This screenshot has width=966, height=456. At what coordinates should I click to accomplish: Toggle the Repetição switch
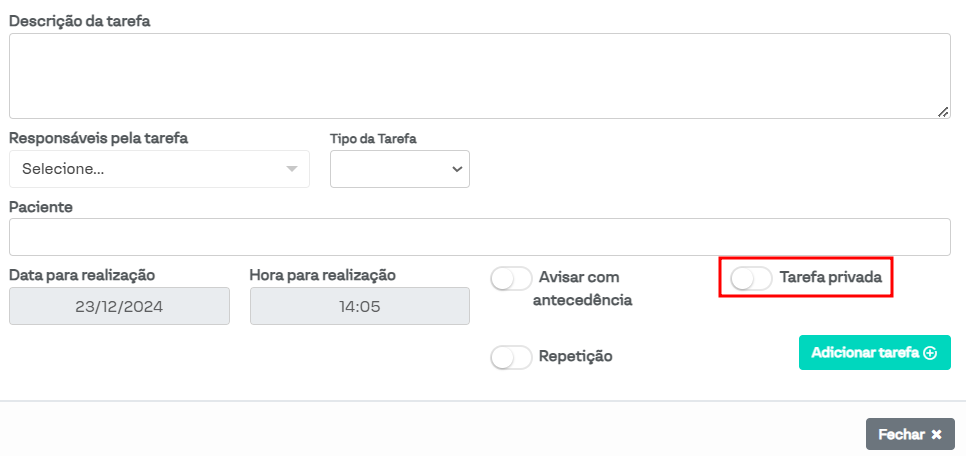pyautogui.click(x=511, y=357)
